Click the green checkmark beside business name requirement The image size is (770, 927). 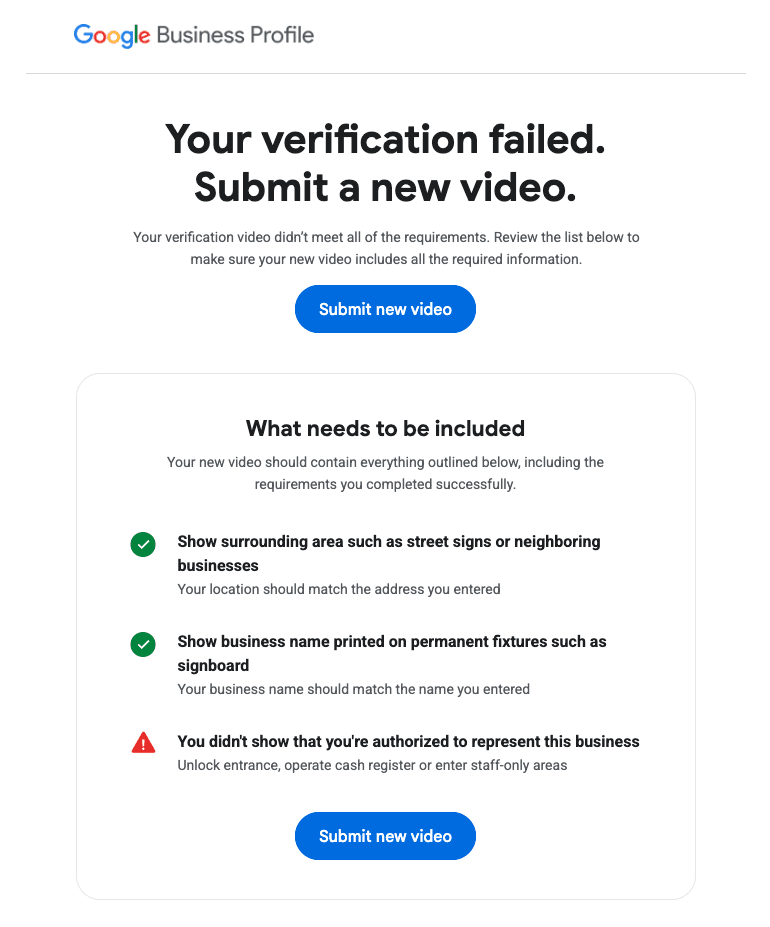pyautogui.click(x=143, y=645)
